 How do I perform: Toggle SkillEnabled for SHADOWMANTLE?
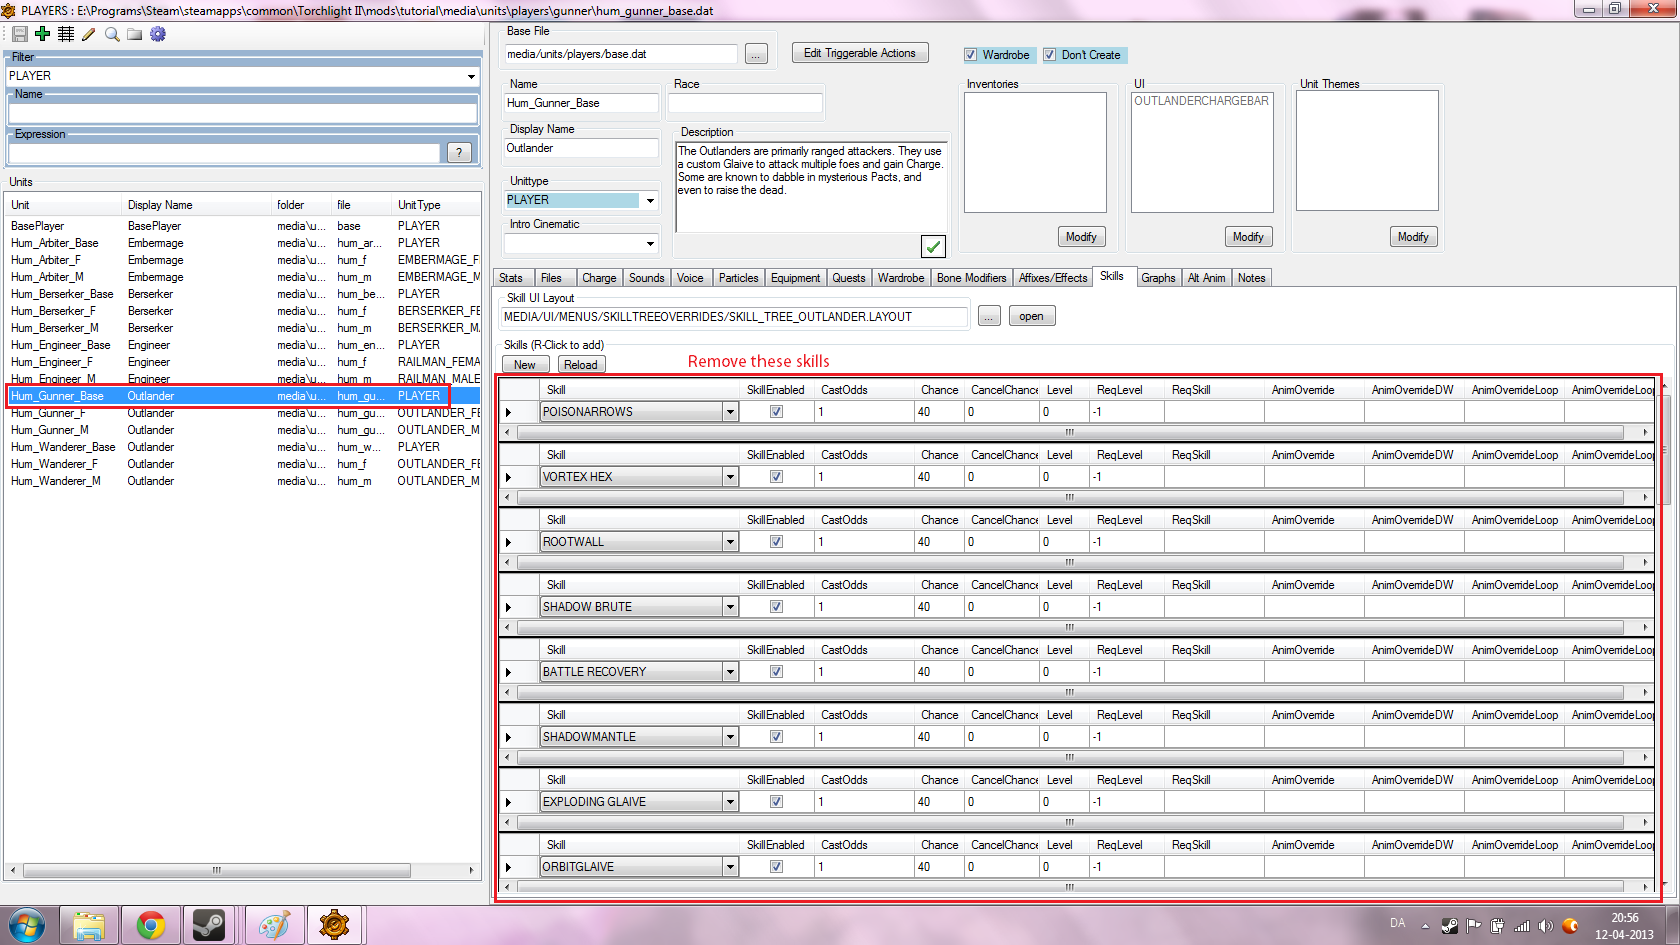(776, 737)
